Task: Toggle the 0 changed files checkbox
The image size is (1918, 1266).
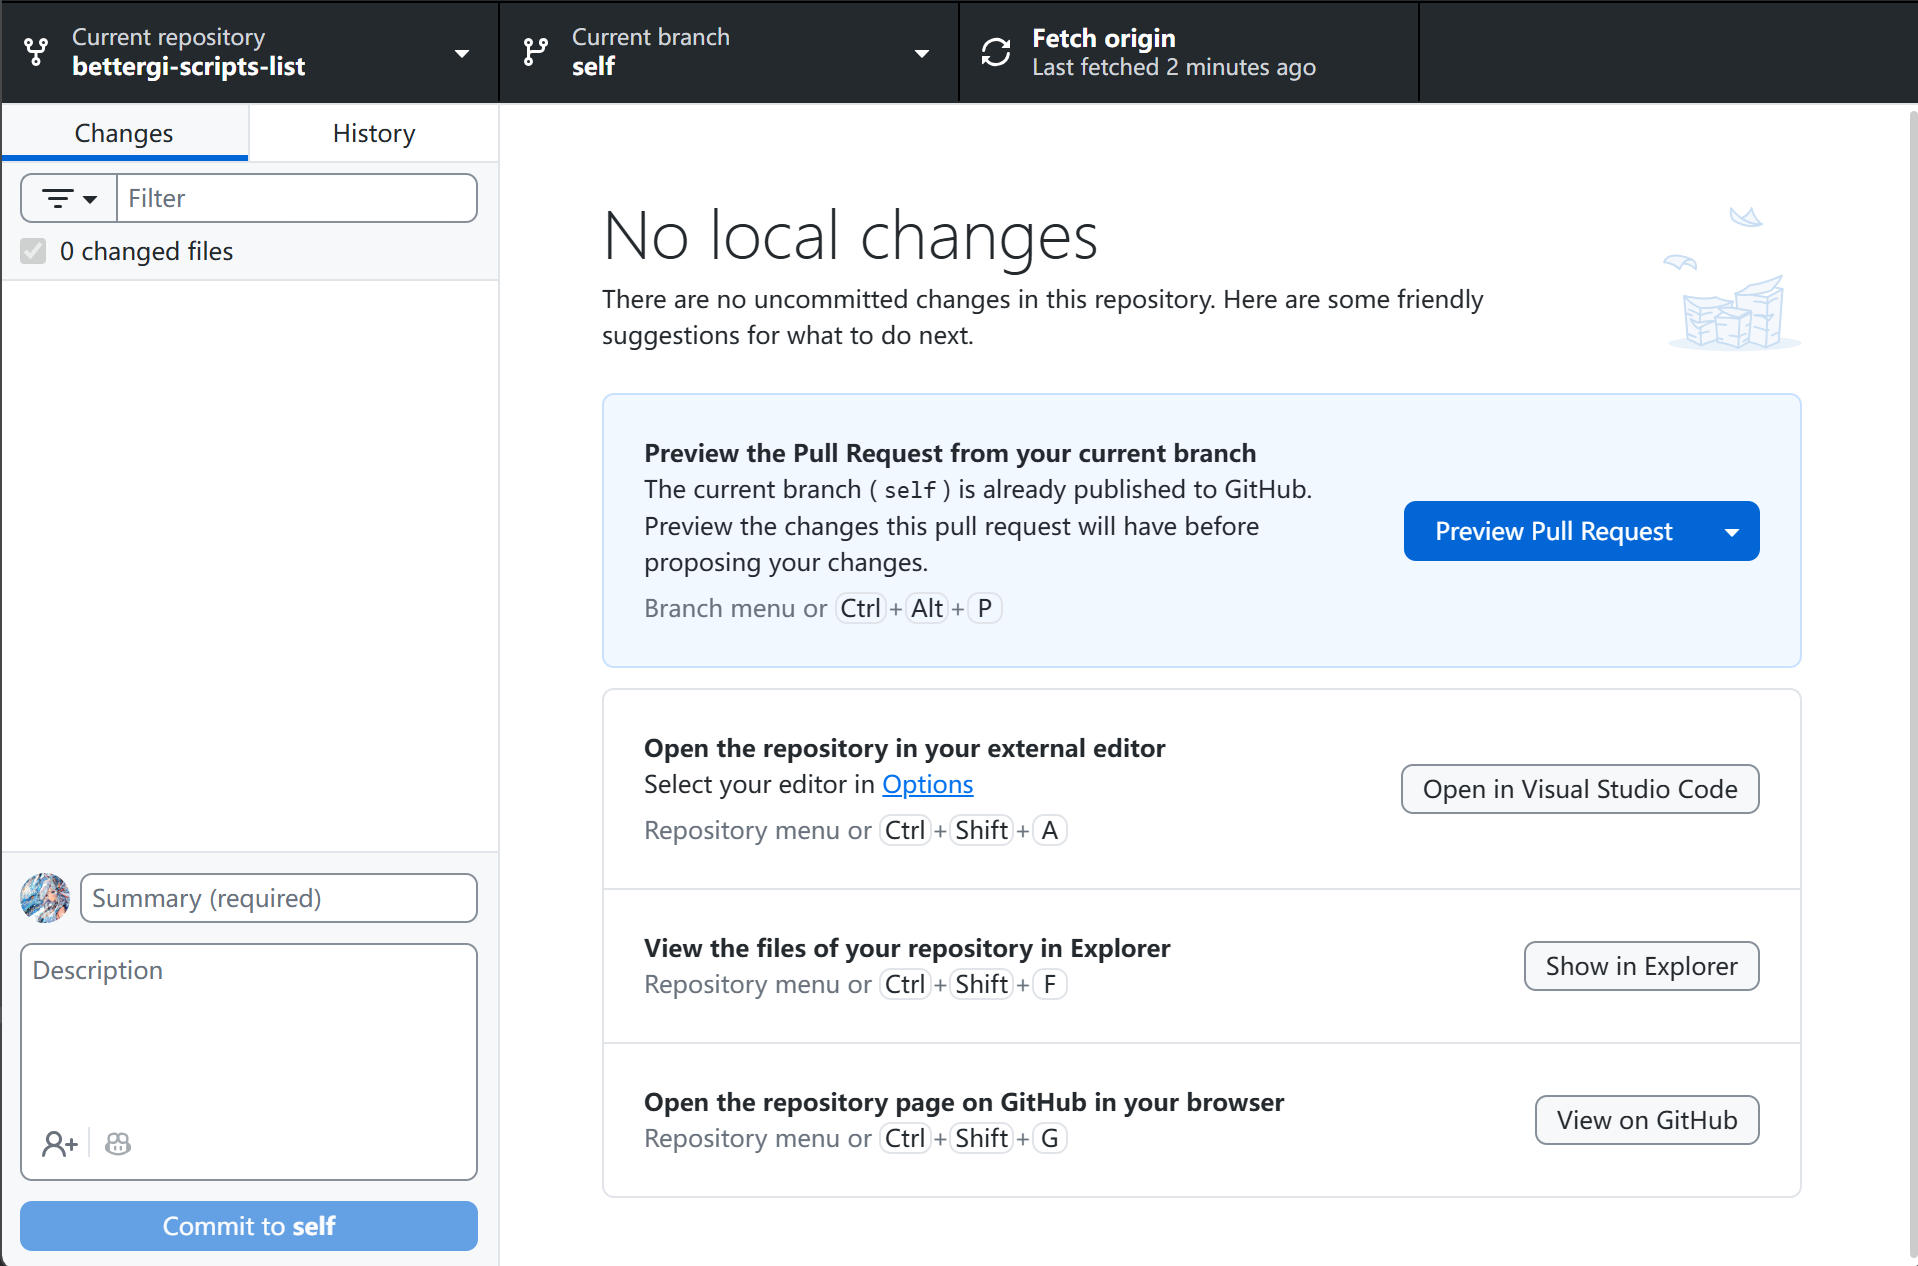Action: point(34,251)
